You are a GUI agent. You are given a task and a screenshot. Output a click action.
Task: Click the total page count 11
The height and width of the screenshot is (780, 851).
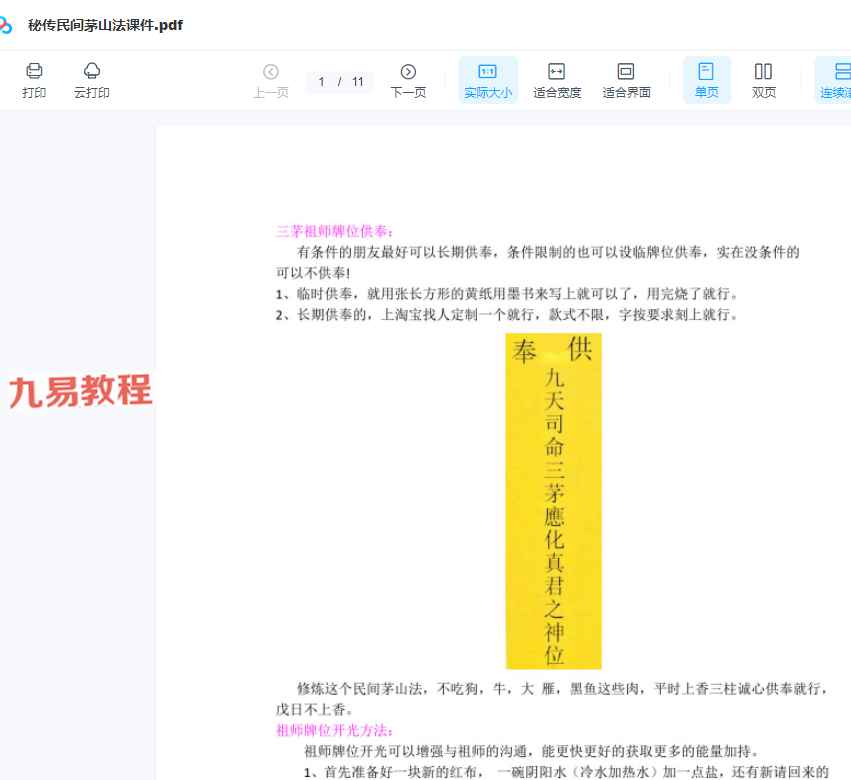point(357,82)
